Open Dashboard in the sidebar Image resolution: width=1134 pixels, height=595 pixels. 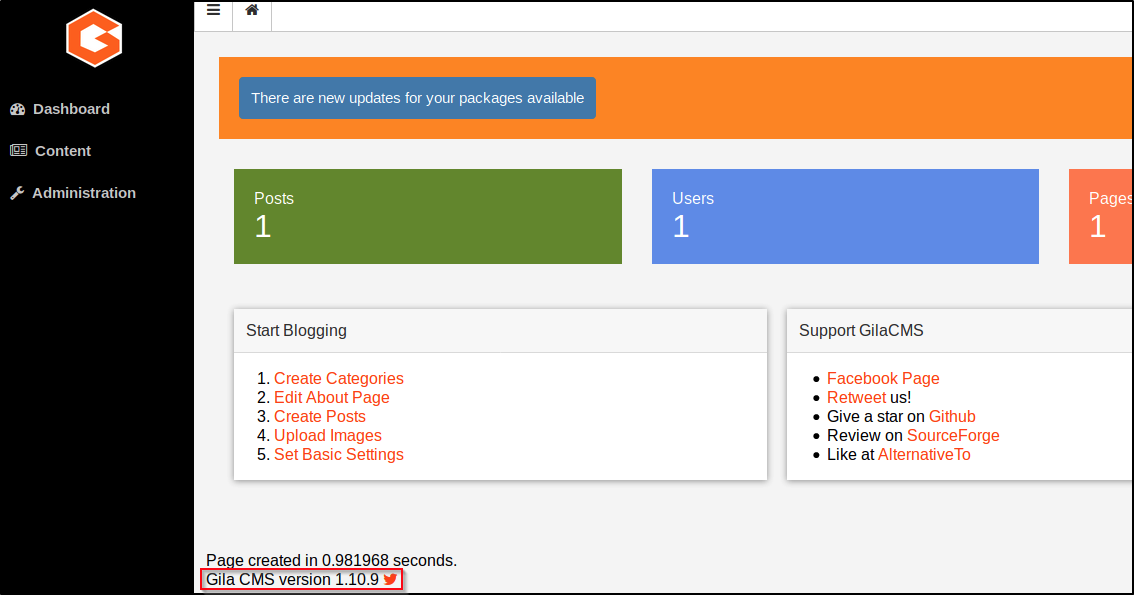click(72, 109)
